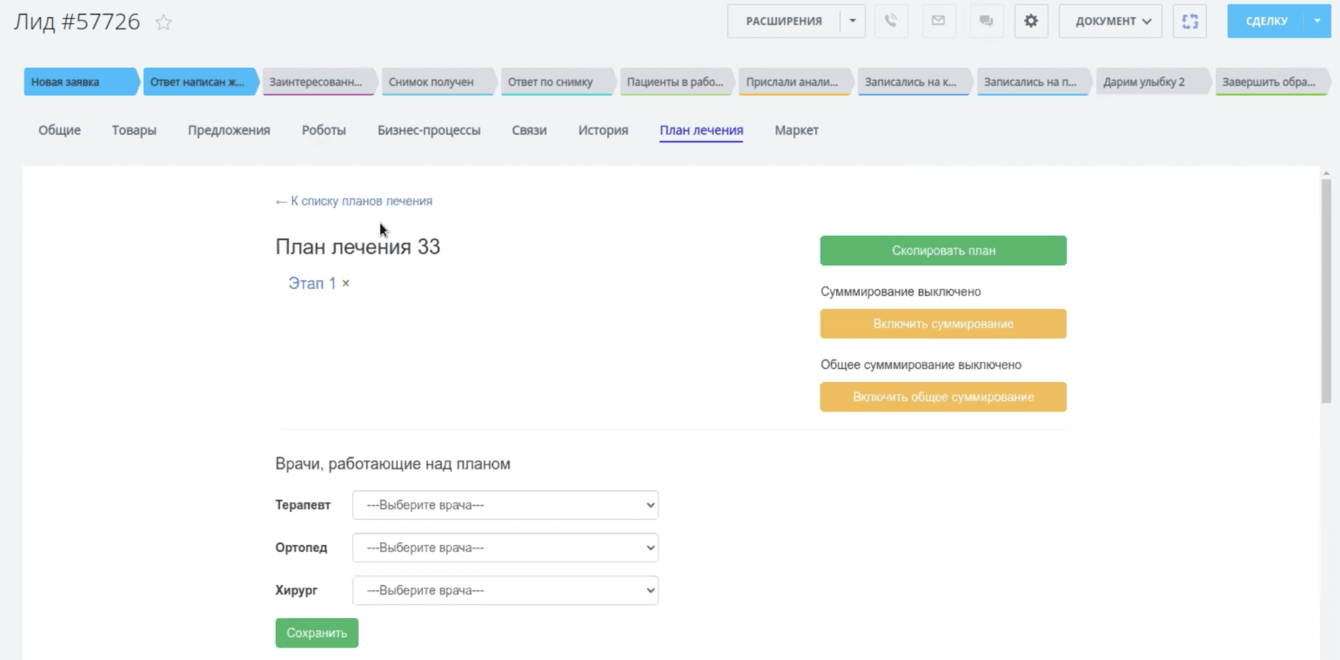Open the Бизнес-процессы tab
The width and height of the screenshot is (1340, 660).
click(429, 130)
